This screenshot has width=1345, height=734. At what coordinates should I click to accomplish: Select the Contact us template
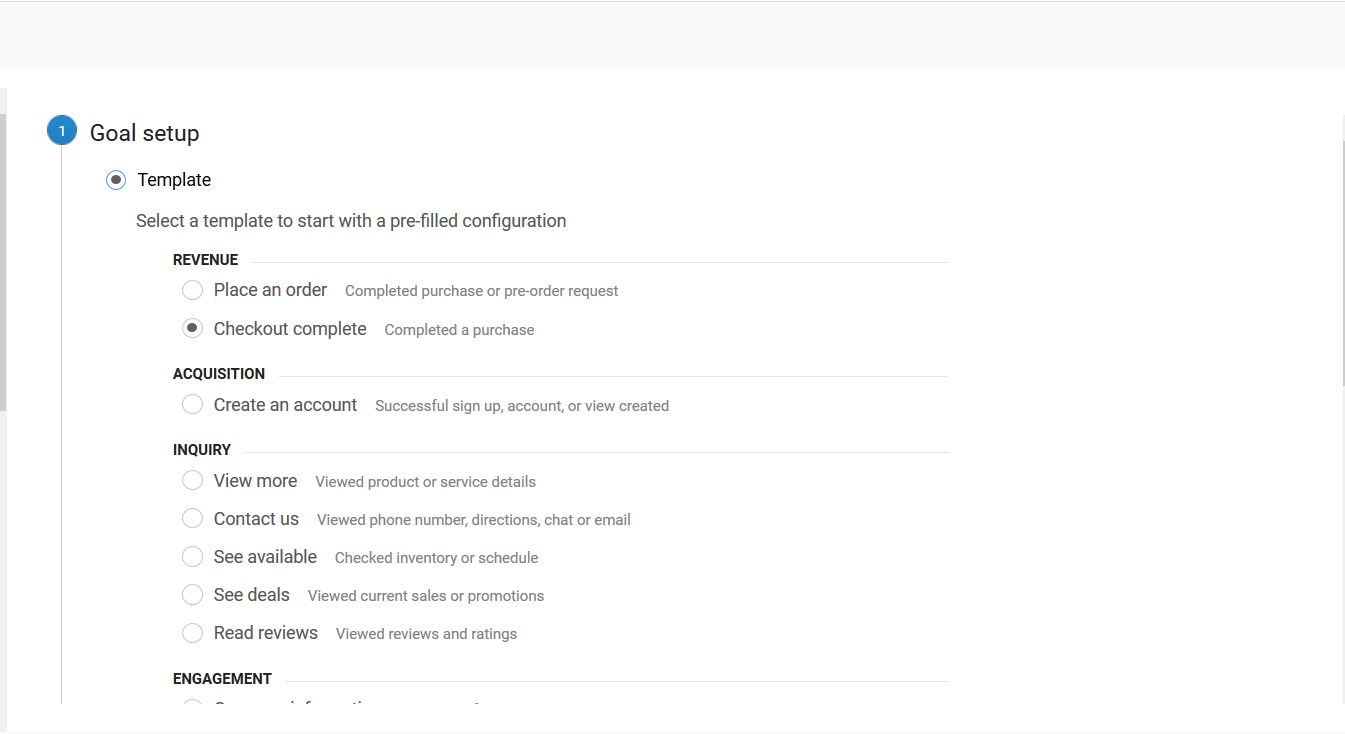192,518
